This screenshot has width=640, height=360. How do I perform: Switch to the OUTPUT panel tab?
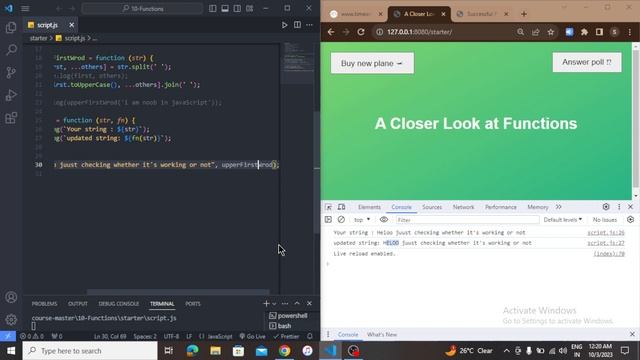click(x=78, y=304)
